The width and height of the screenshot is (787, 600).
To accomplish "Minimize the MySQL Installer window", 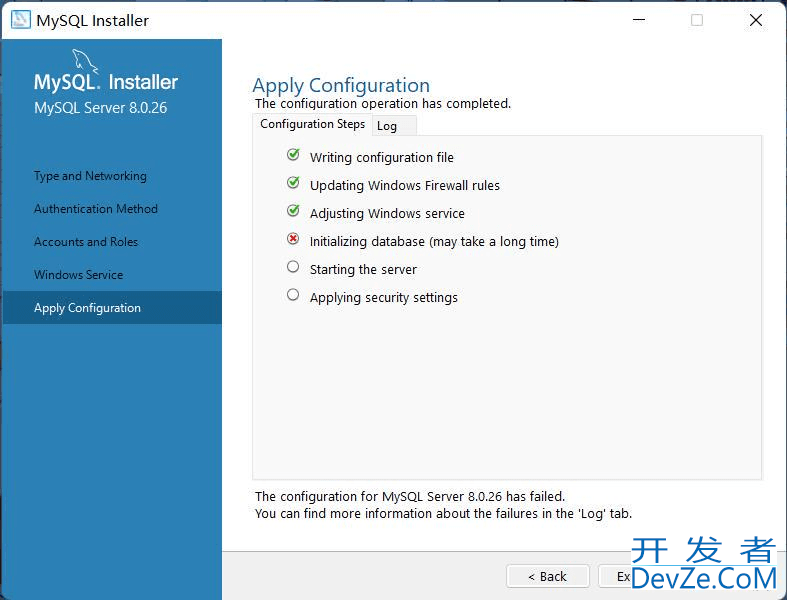I will [x=639, y=20].
